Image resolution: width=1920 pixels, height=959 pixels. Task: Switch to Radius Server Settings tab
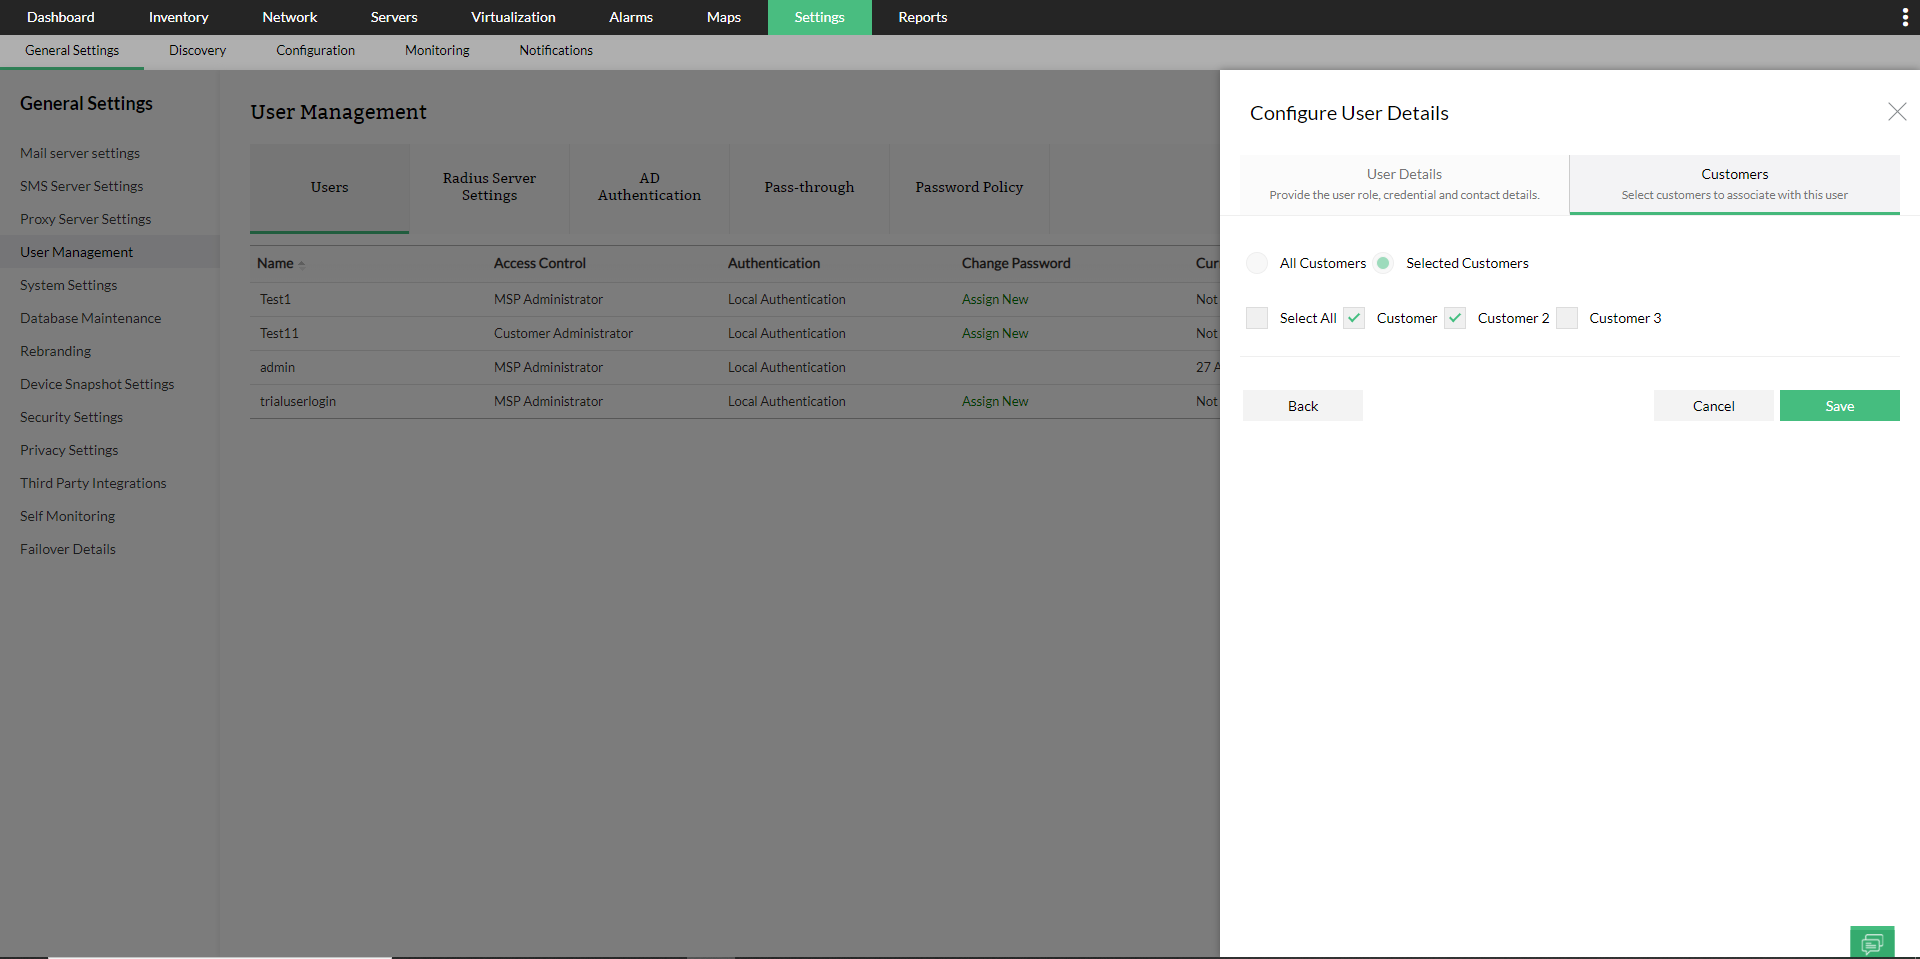point(489,187)
